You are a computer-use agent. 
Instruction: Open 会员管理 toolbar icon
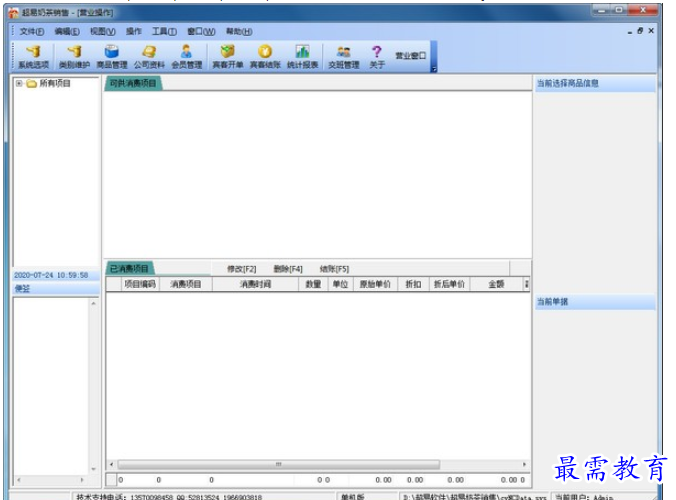(187, 57)
